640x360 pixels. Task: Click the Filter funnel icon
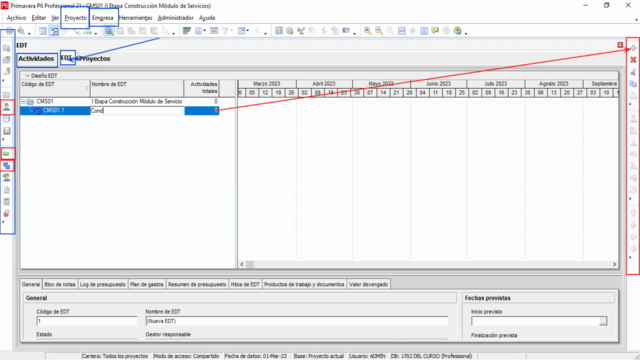click(x=225, y=31)
